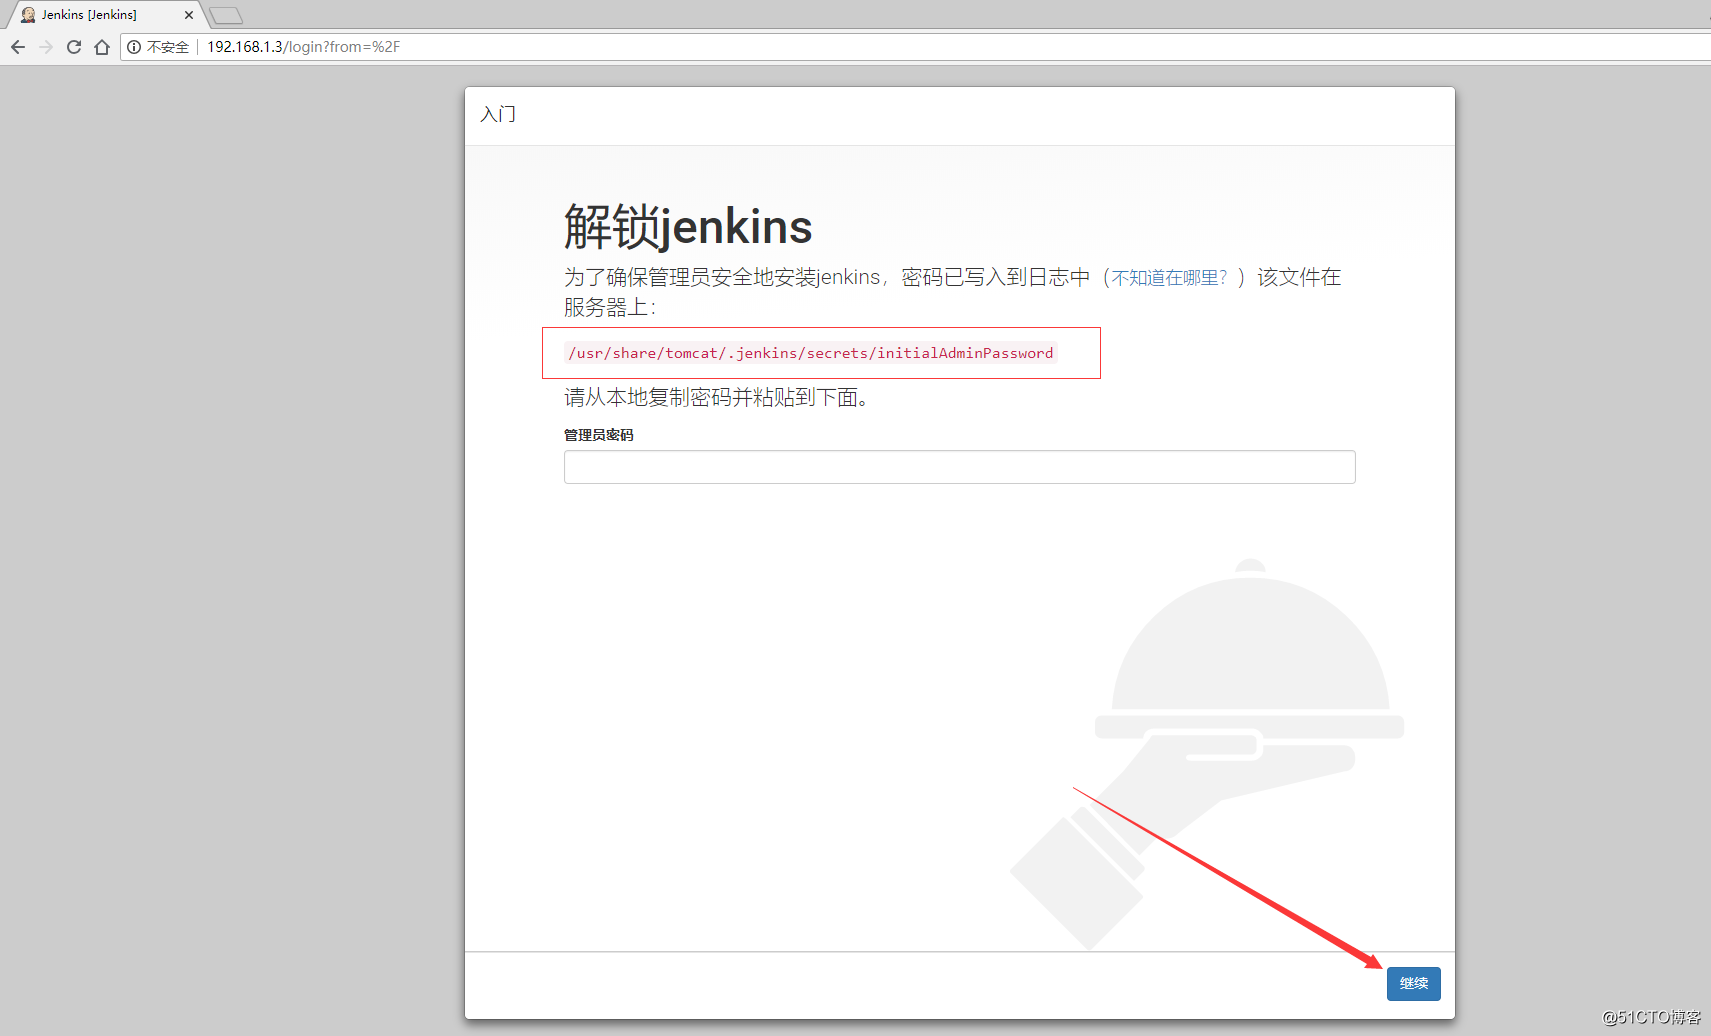Open the browser home page icon
The image size is (1711, 1036).
[x=102, y=47]
